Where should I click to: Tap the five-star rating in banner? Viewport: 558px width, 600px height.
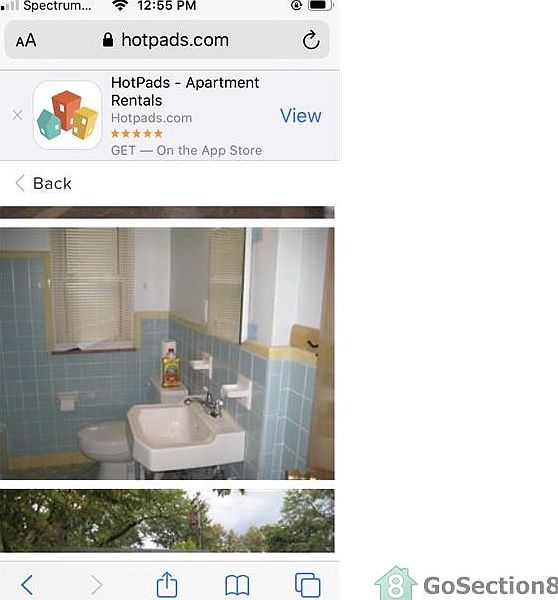pyautogui.click(x=137, y=134)
